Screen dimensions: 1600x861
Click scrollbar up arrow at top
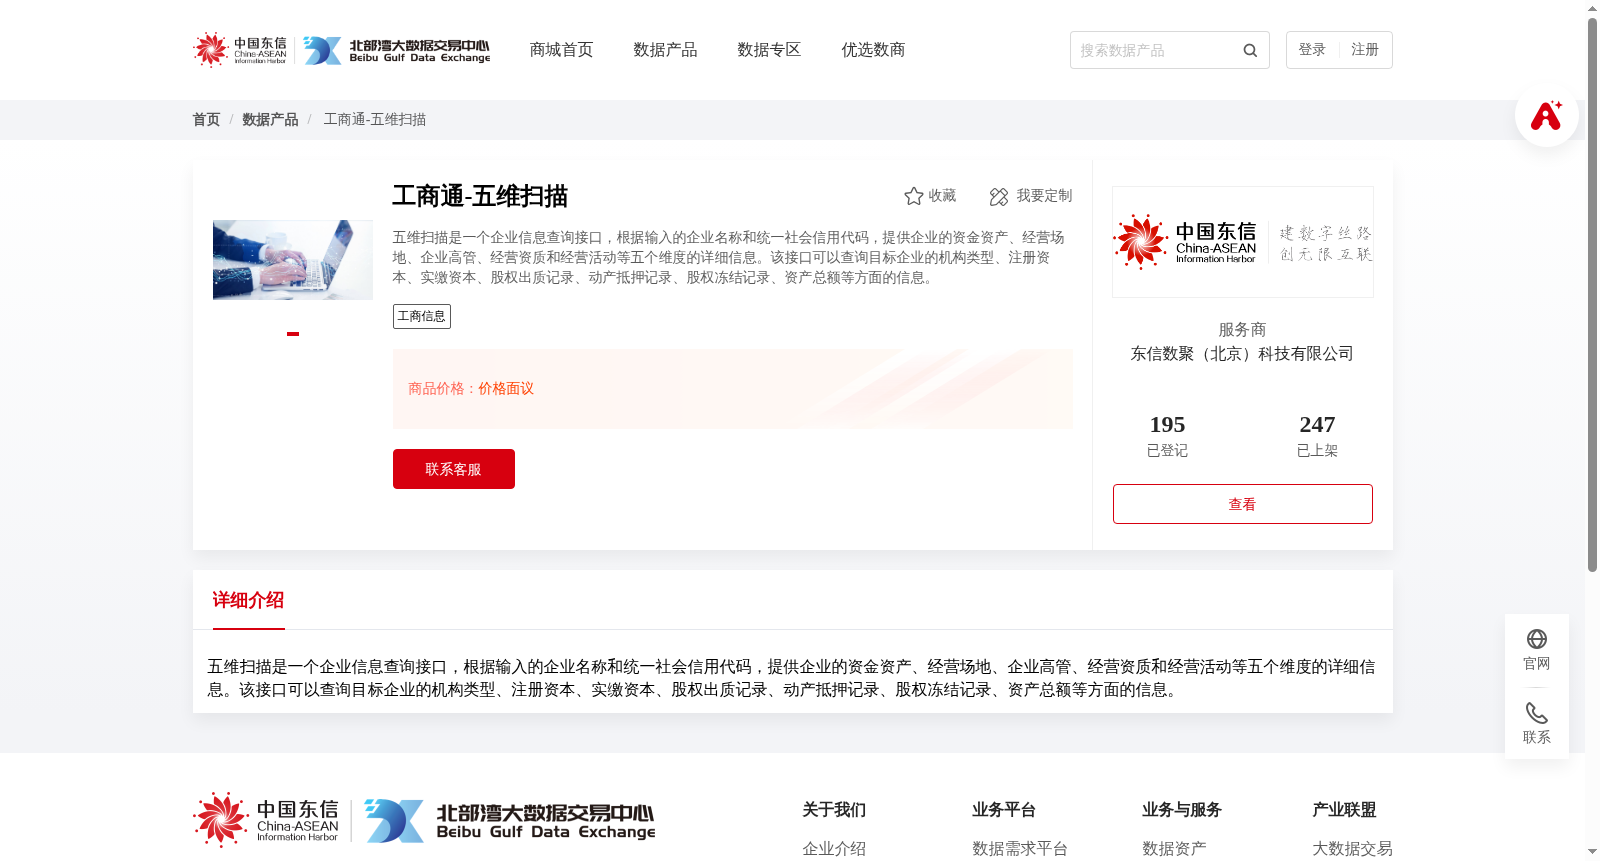[1592, 8]
